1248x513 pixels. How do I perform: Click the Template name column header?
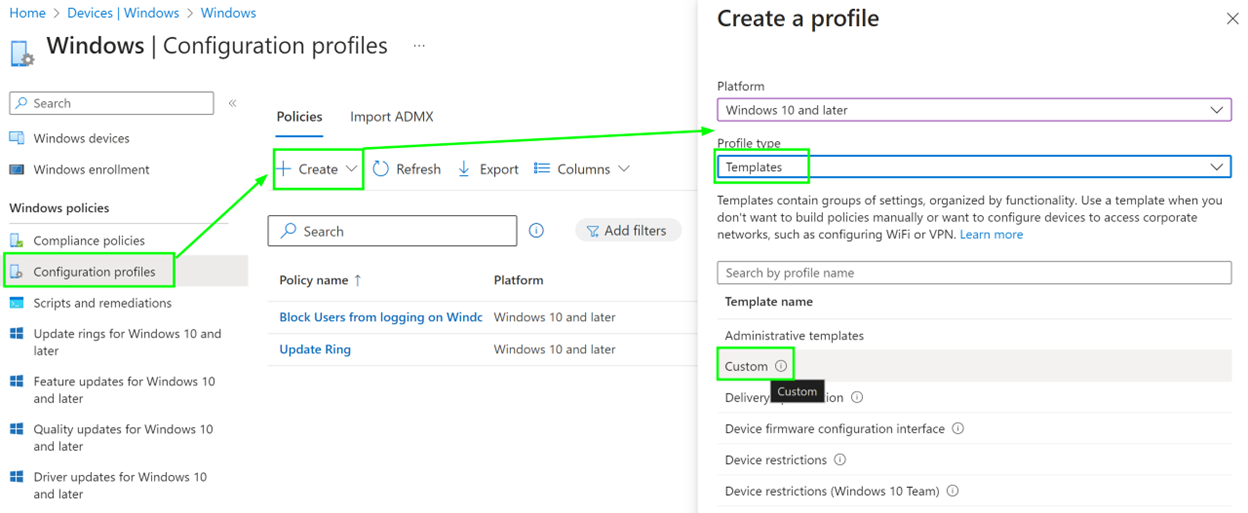769,302
